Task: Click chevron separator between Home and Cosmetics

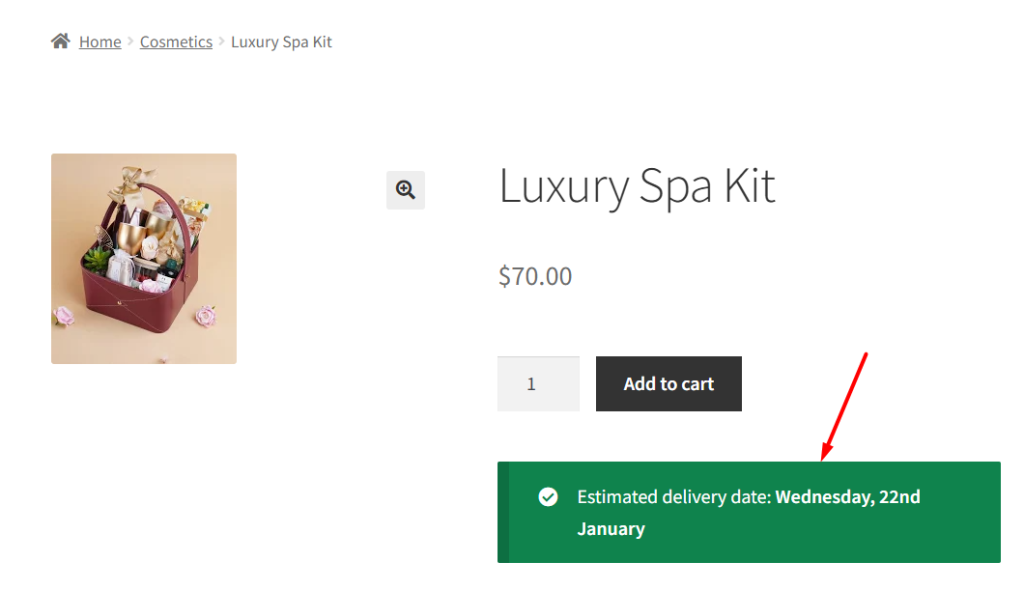Action: pyautogui.click(x=131, y=42)
